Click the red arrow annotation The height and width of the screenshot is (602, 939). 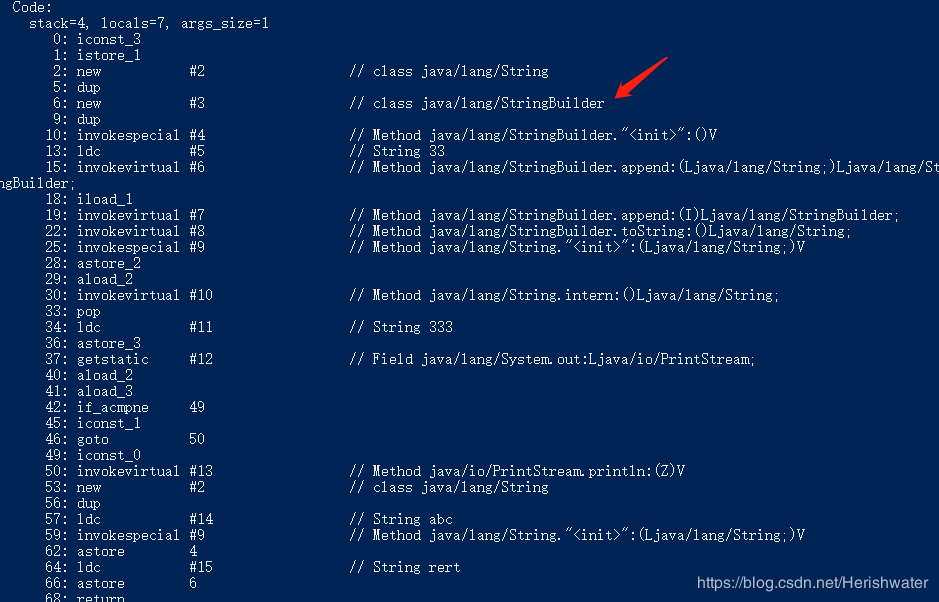point(641,77)
